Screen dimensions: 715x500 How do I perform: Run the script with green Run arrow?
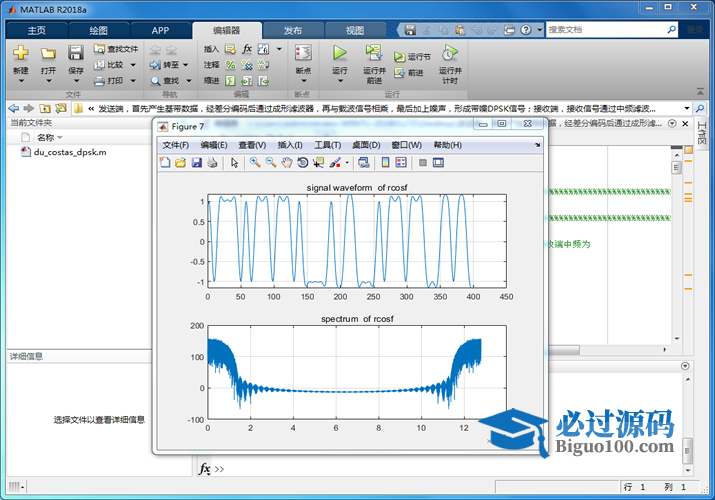click(339, 53)
